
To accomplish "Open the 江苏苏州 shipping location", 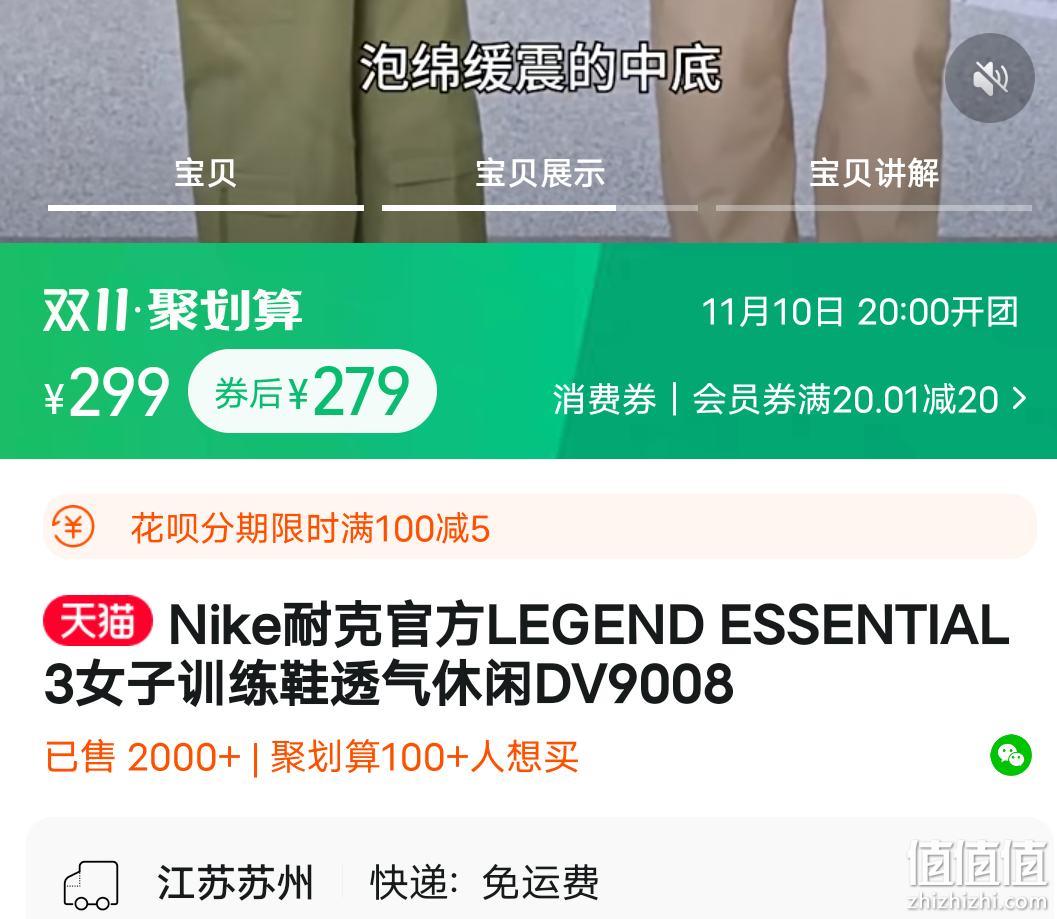I will 235,883.
